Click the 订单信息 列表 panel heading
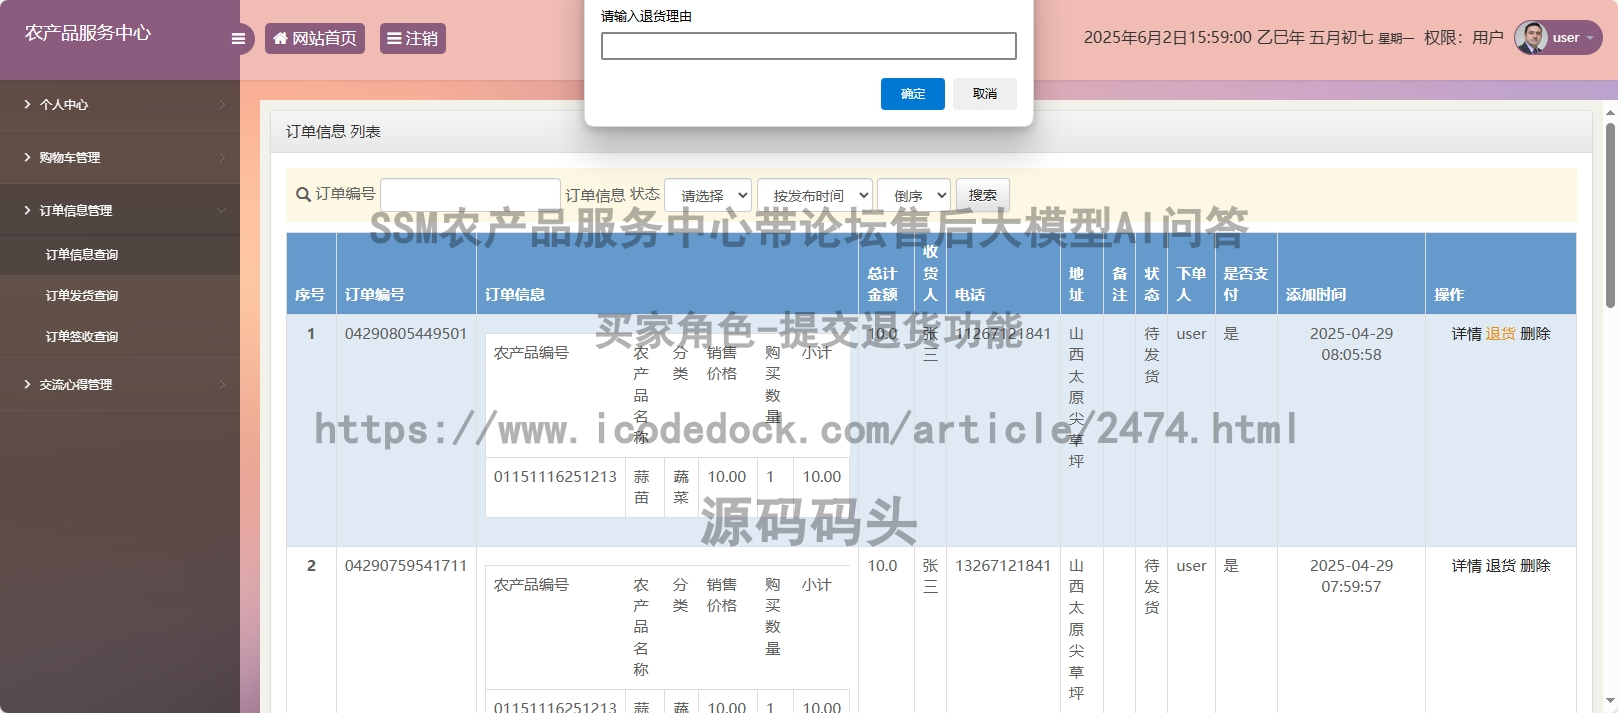Screen dimensions: 1618x713 (333, 132)
